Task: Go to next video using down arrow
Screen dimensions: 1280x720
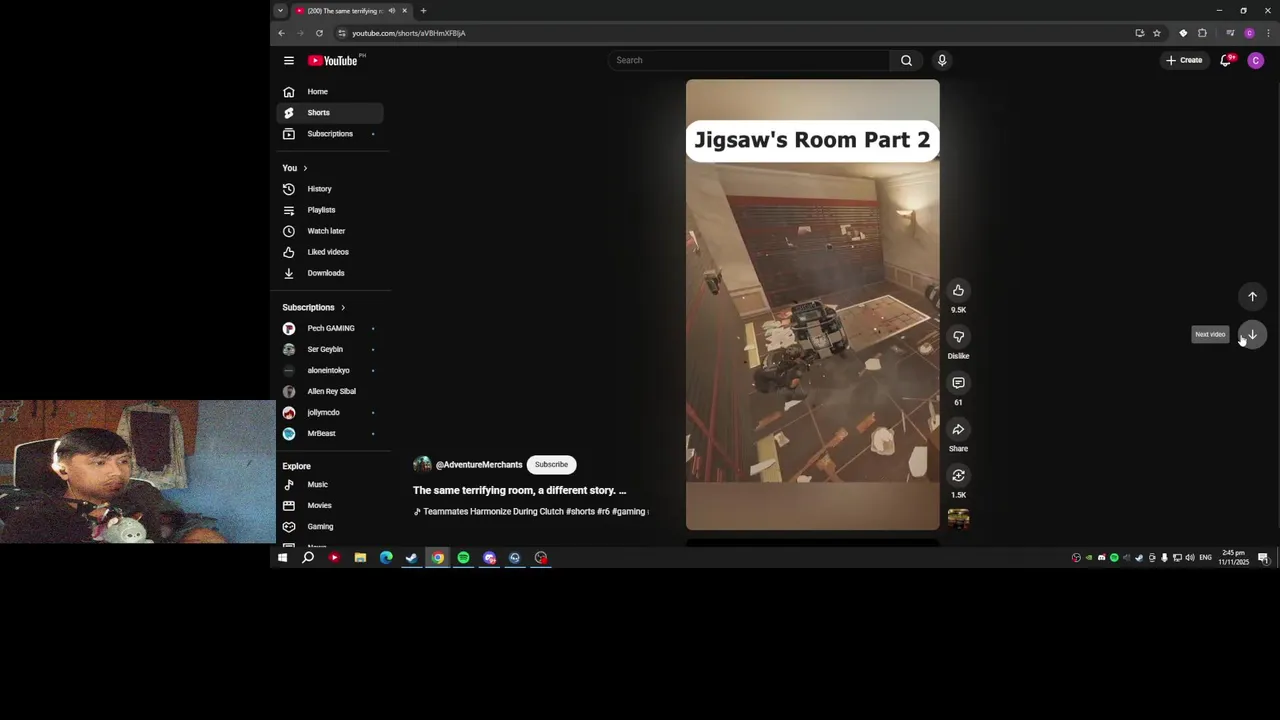Action: coord(1252,335)
